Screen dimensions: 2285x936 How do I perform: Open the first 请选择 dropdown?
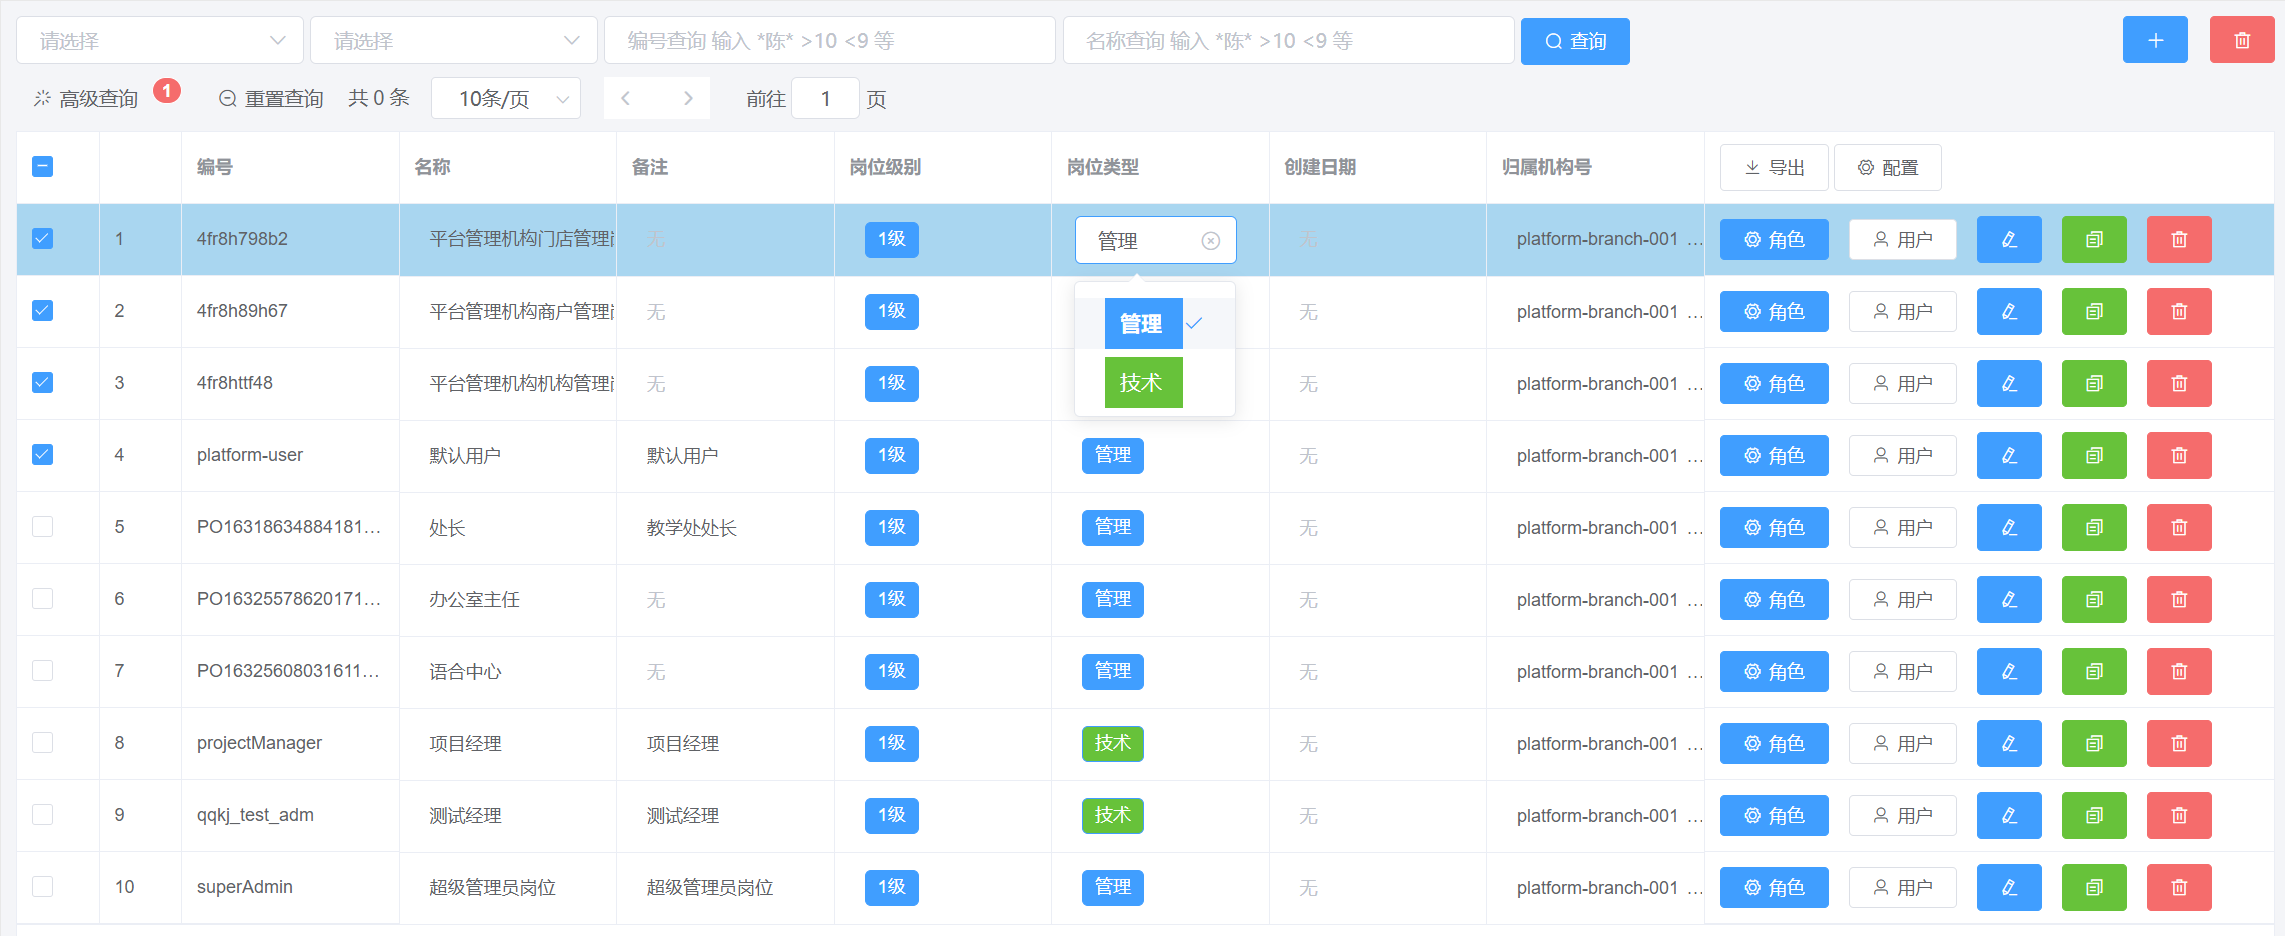pyautogui.click(x=160, y=41)
